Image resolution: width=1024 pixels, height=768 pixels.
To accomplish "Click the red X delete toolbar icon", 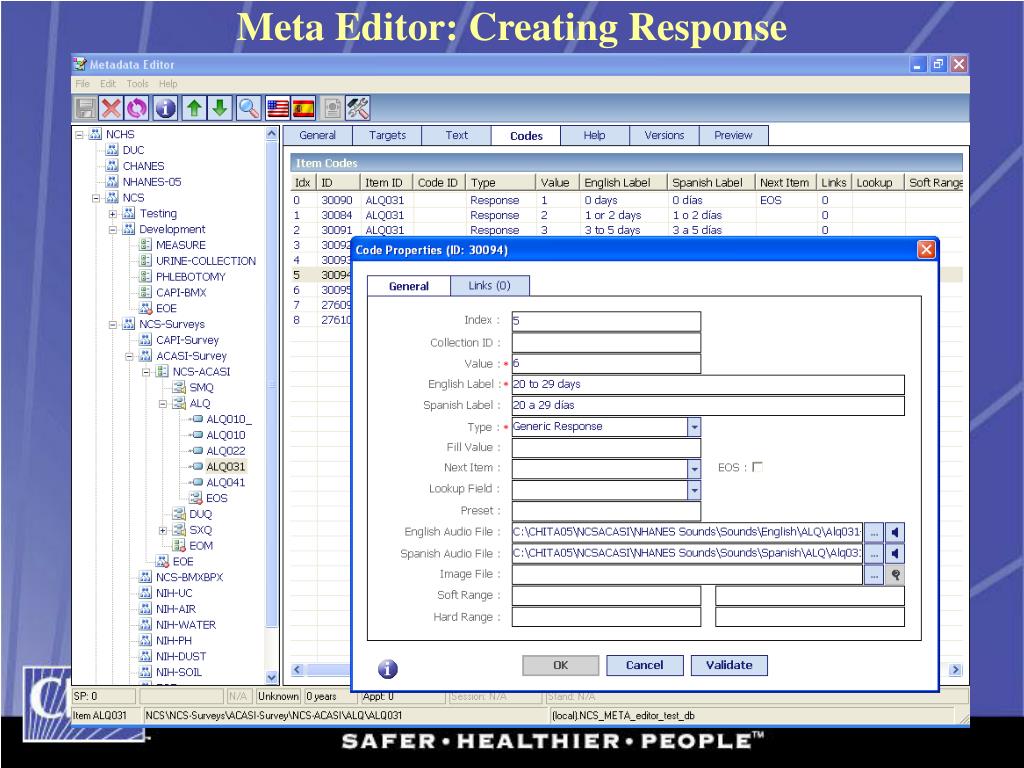I will point(111,108).
